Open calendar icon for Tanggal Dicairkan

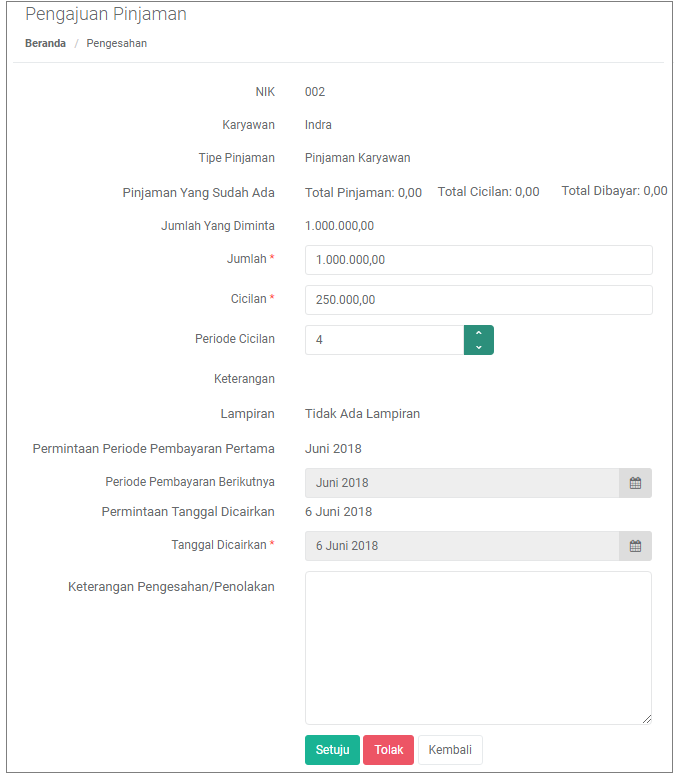pos(635,546)
